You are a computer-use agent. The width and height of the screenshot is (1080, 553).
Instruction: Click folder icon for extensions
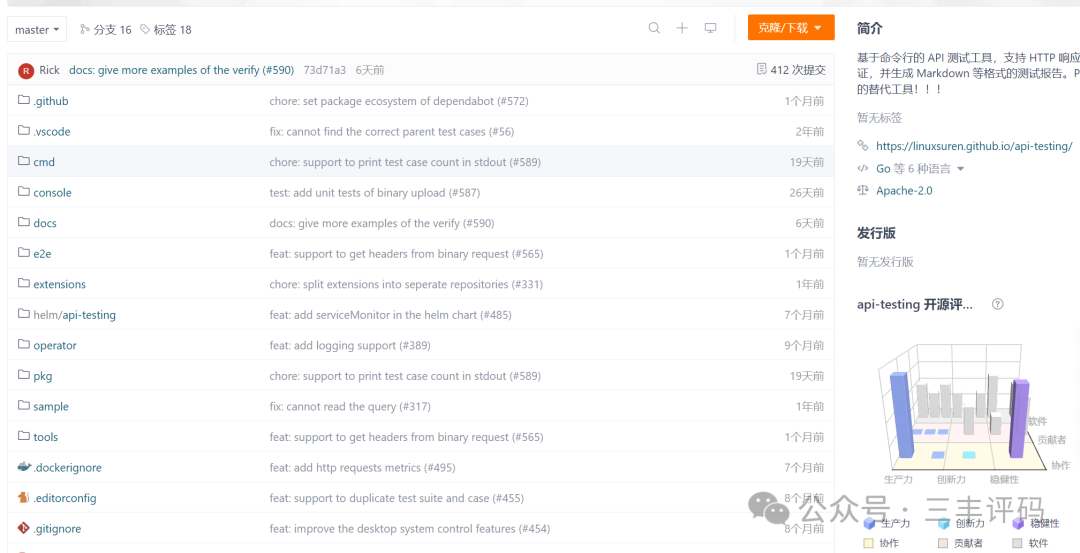tap(24, 283)
